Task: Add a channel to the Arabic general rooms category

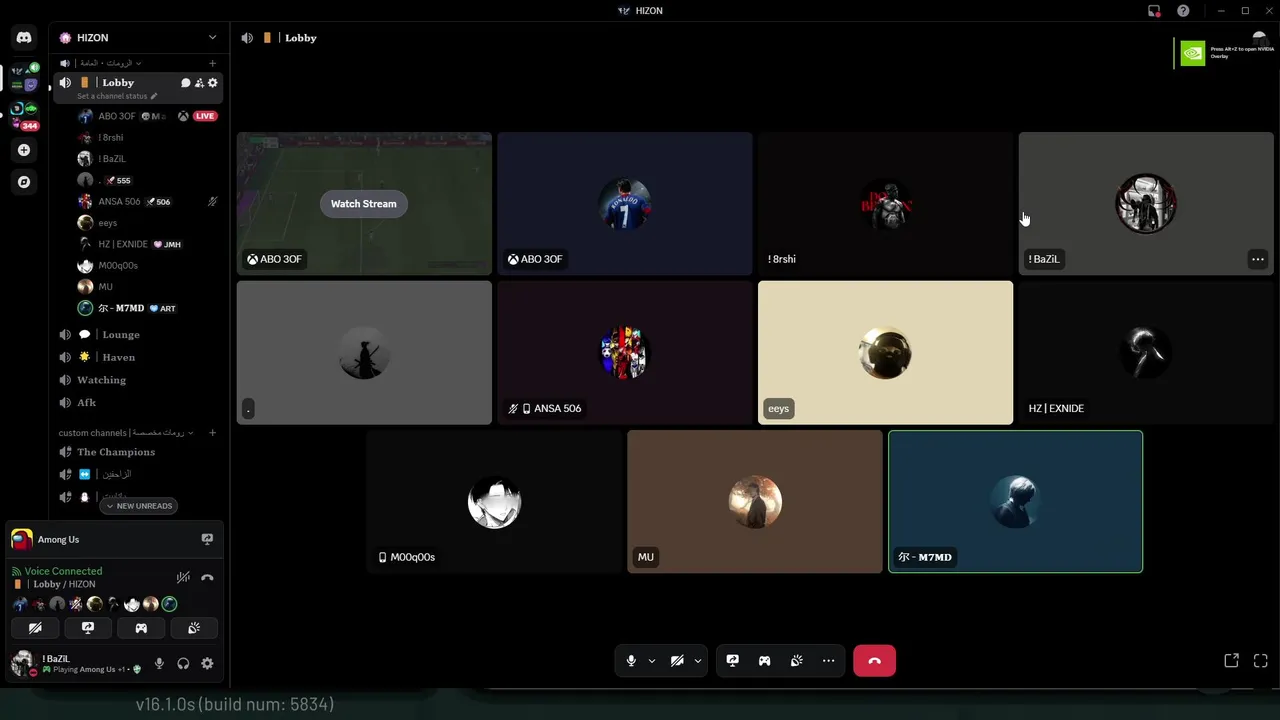Action: tap(212, 63)
